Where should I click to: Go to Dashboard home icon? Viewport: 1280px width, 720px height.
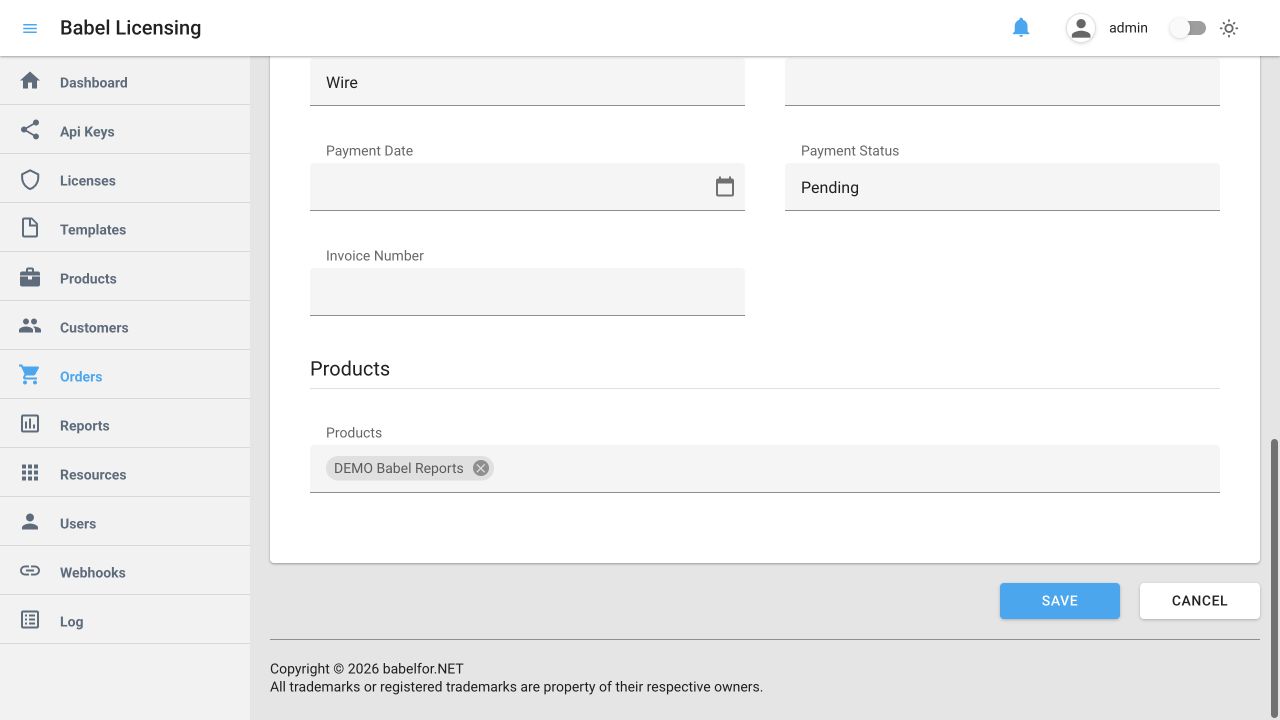click(30, 81)
